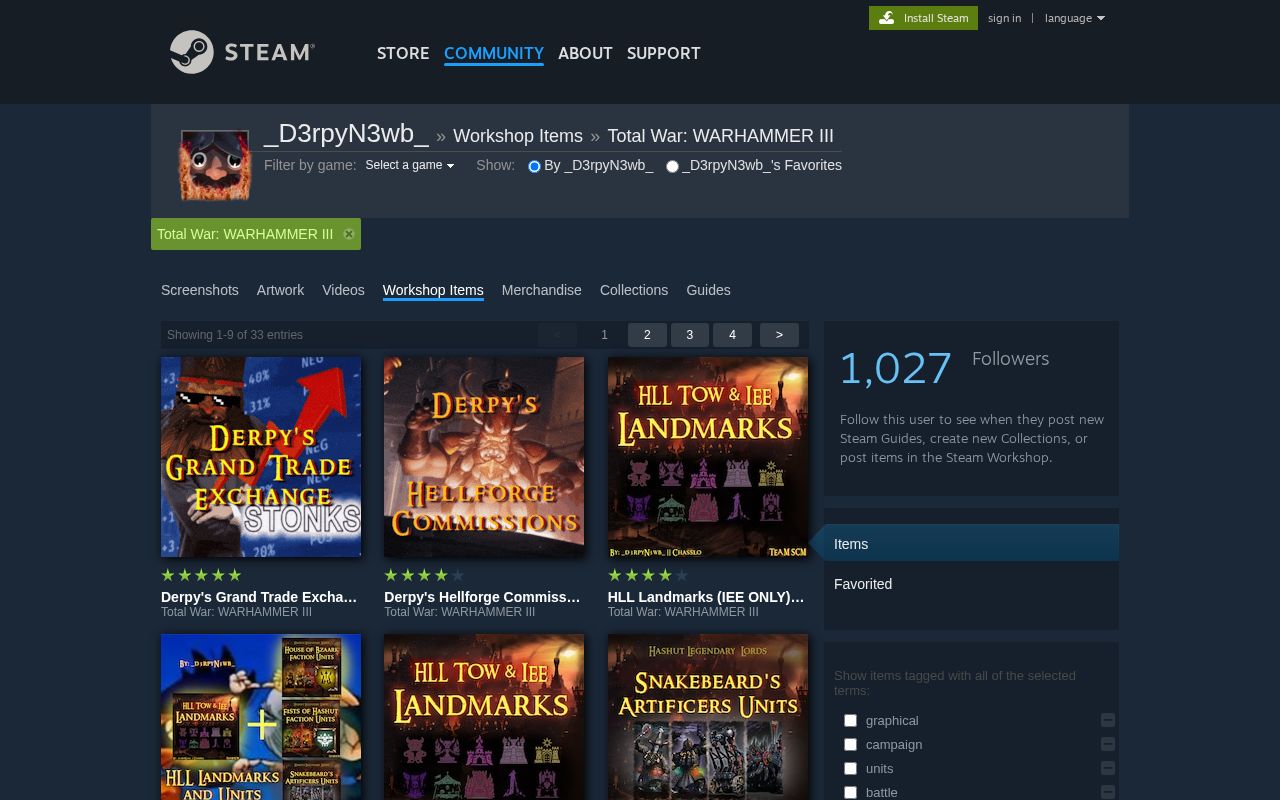1280x800 pixels.
Task: Select the By _D3rpyN3wb_ radio button
Action: (x=534, y=167)
